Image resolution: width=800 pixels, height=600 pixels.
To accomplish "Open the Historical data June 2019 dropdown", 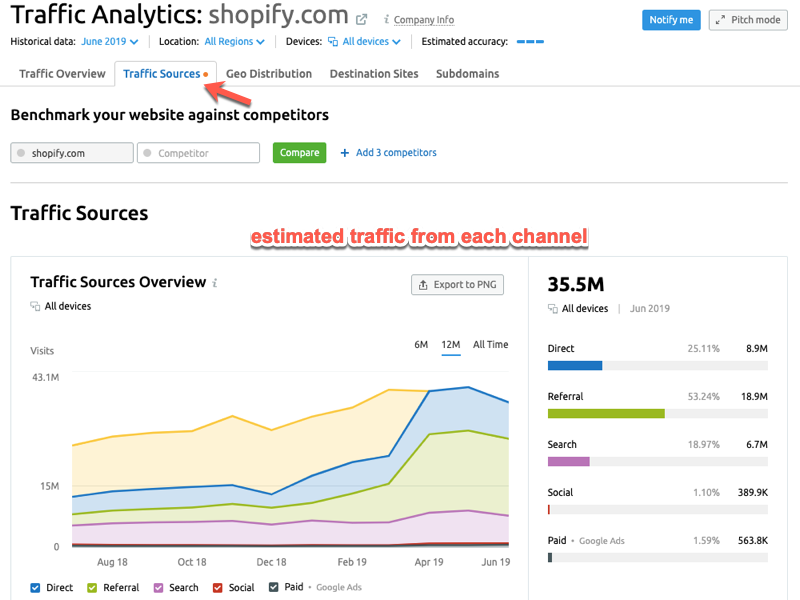I will click(109, 42).
